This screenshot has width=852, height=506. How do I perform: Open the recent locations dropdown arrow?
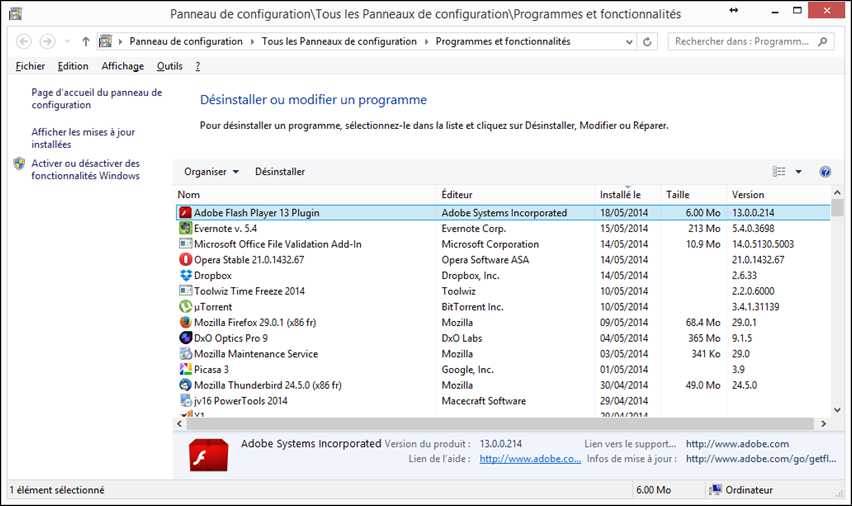(x=67, y=41)
